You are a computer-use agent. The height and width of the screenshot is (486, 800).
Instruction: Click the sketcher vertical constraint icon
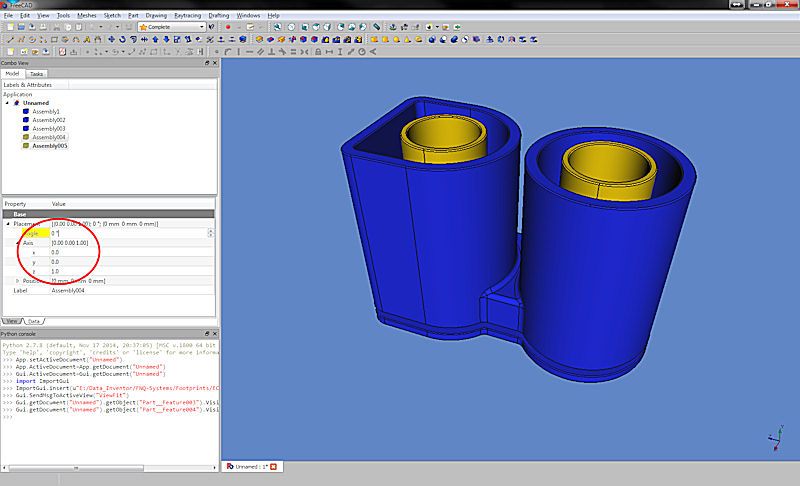pyautogui.click(x=238, y=52)
